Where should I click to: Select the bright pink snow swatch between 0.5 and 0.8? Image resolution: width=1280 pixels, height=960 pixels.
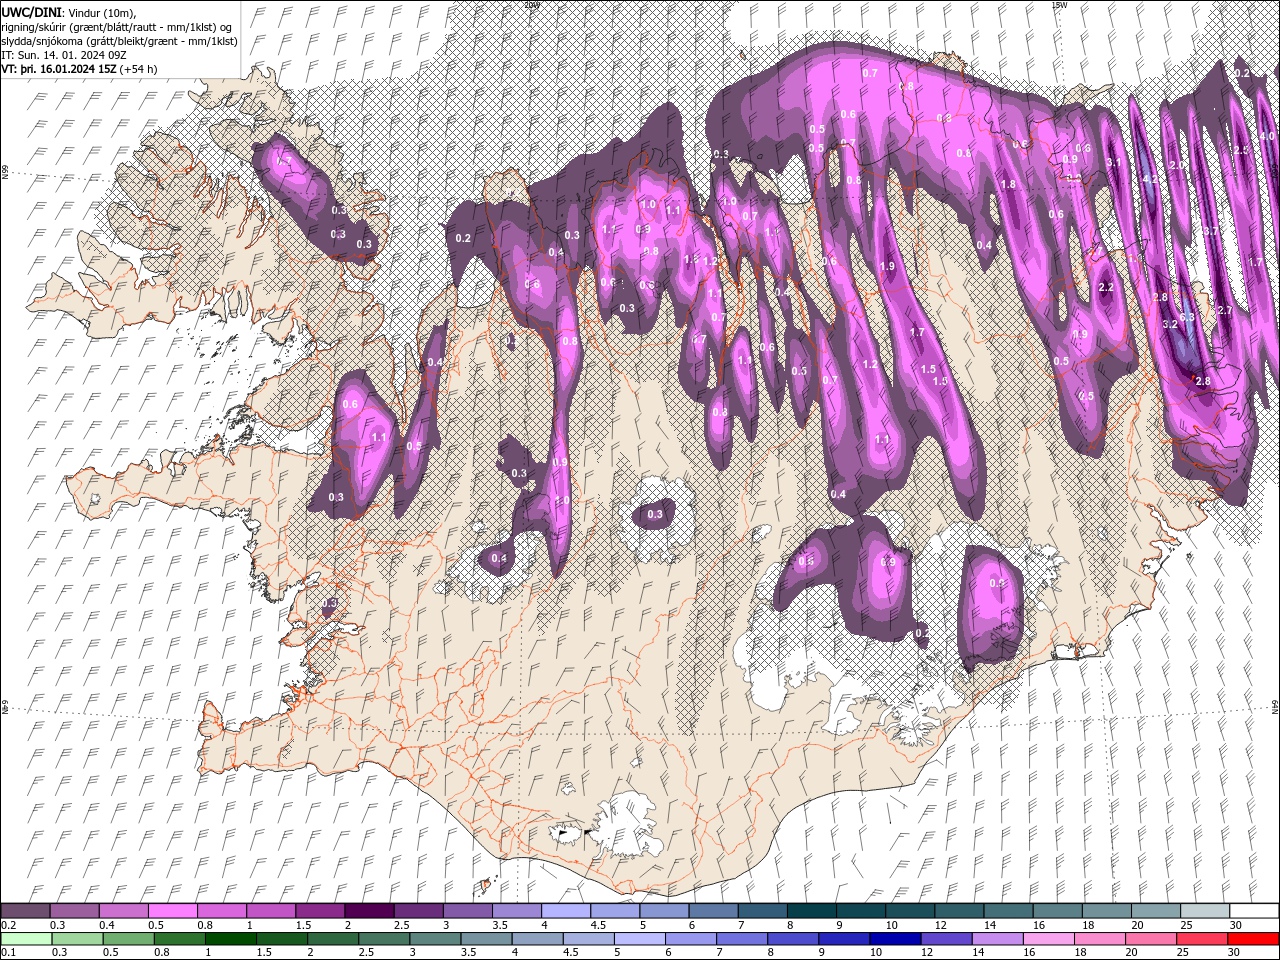[172, 911]
